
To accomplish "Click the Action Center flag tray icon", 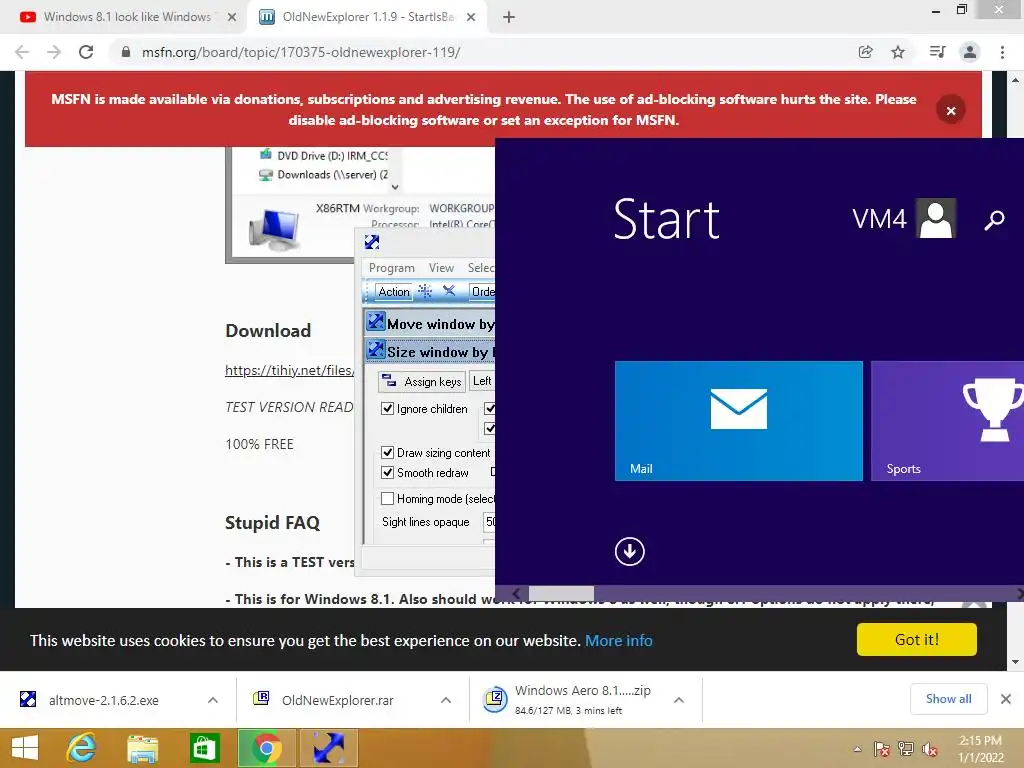I will (x=882, y=749).
